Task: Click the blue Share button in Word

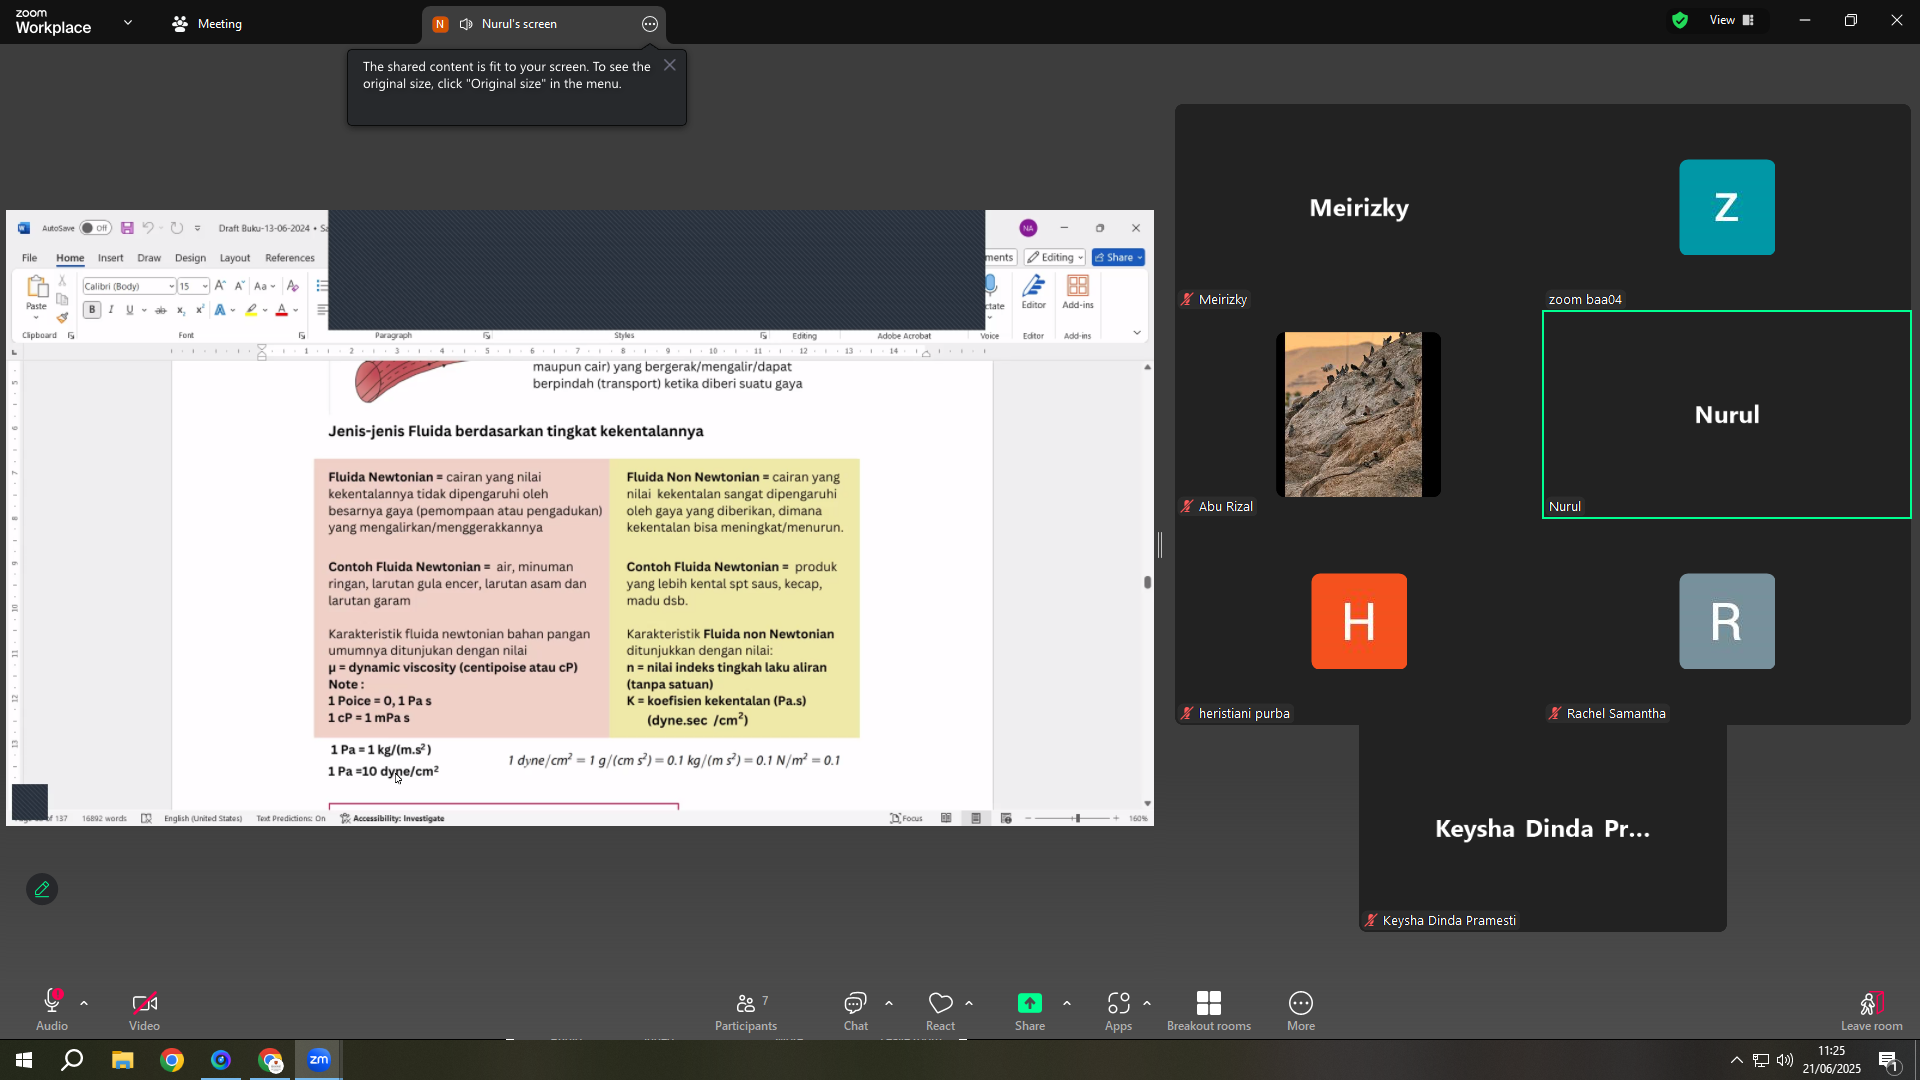Action: (1118, 257)
